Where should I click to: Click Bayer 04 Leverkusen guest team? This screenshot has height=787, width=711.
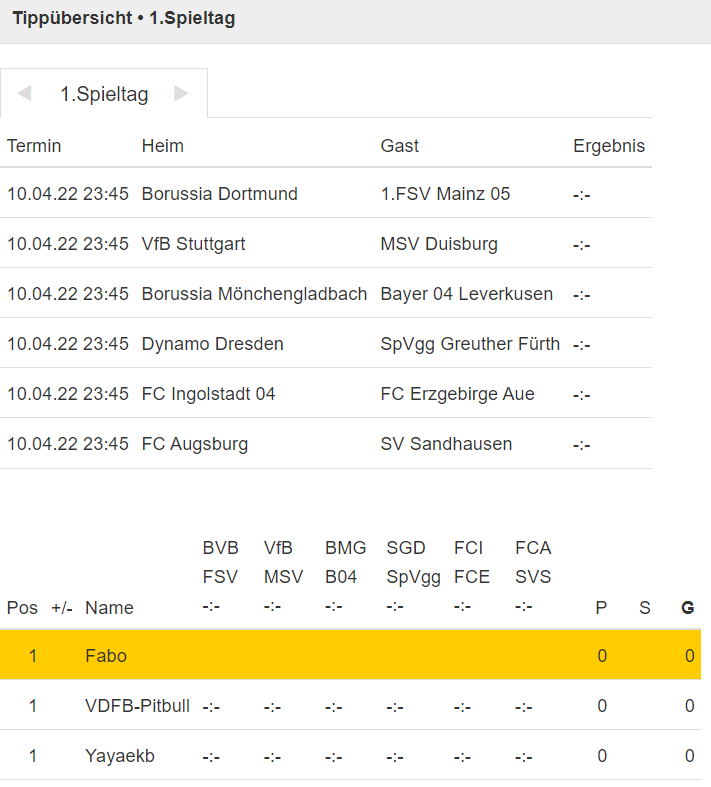466,294
